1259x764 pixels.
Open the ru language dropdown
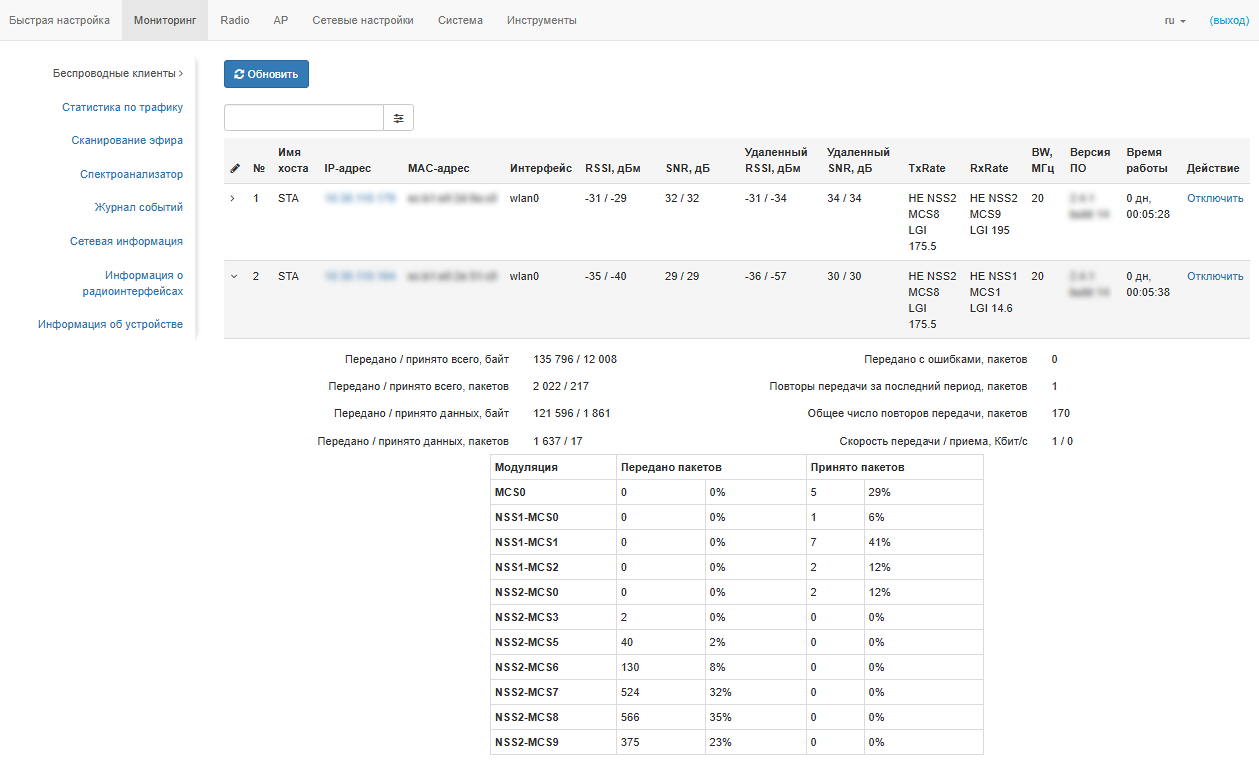point(1174,20)
